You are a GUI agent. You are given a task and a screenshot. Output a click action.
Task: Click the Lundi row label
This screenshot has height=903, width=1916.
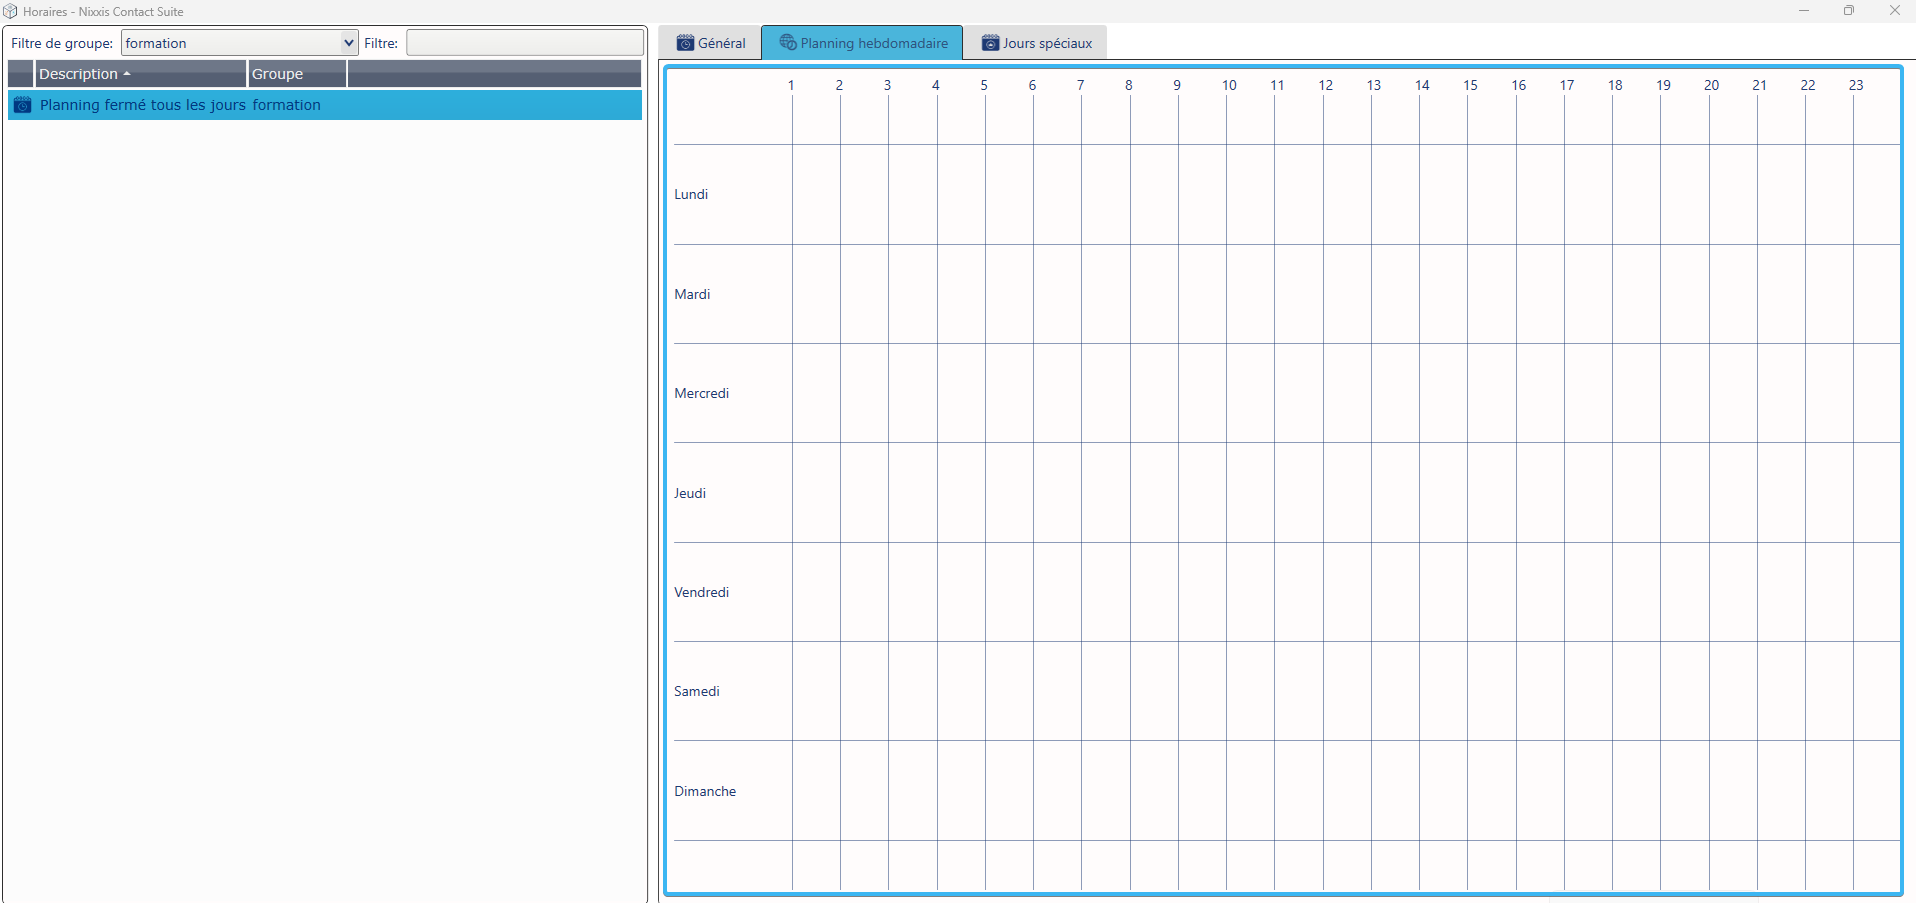tap(691, 194)
